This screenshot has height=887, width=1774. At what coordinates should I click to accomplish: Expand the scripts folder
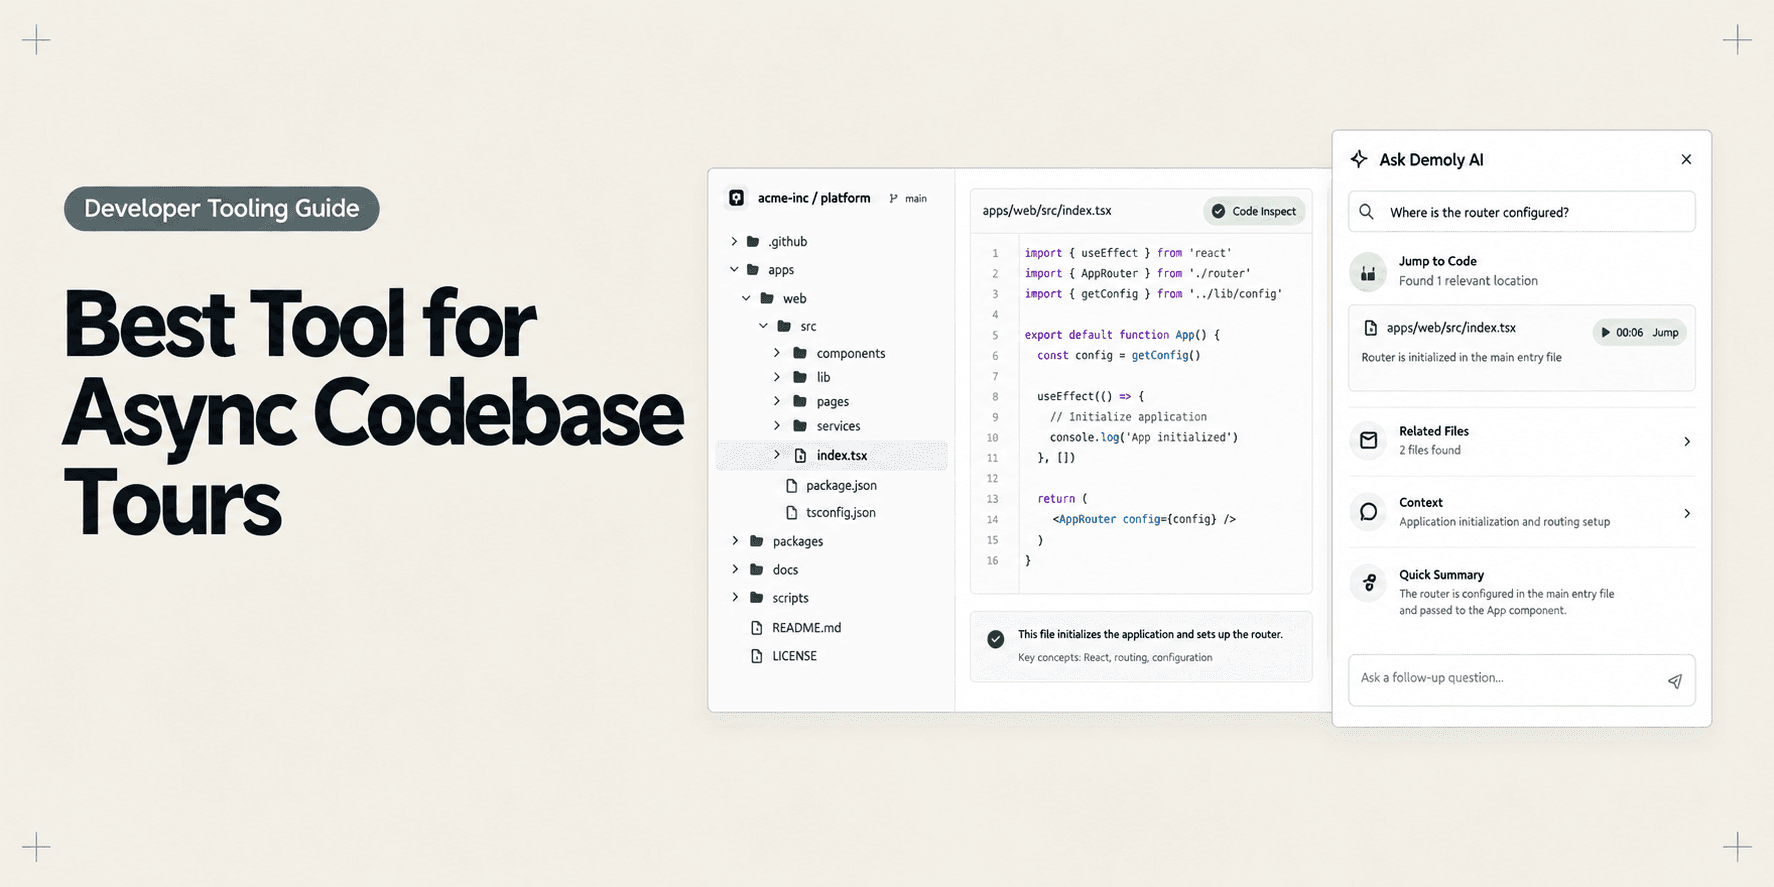point(735,598)
